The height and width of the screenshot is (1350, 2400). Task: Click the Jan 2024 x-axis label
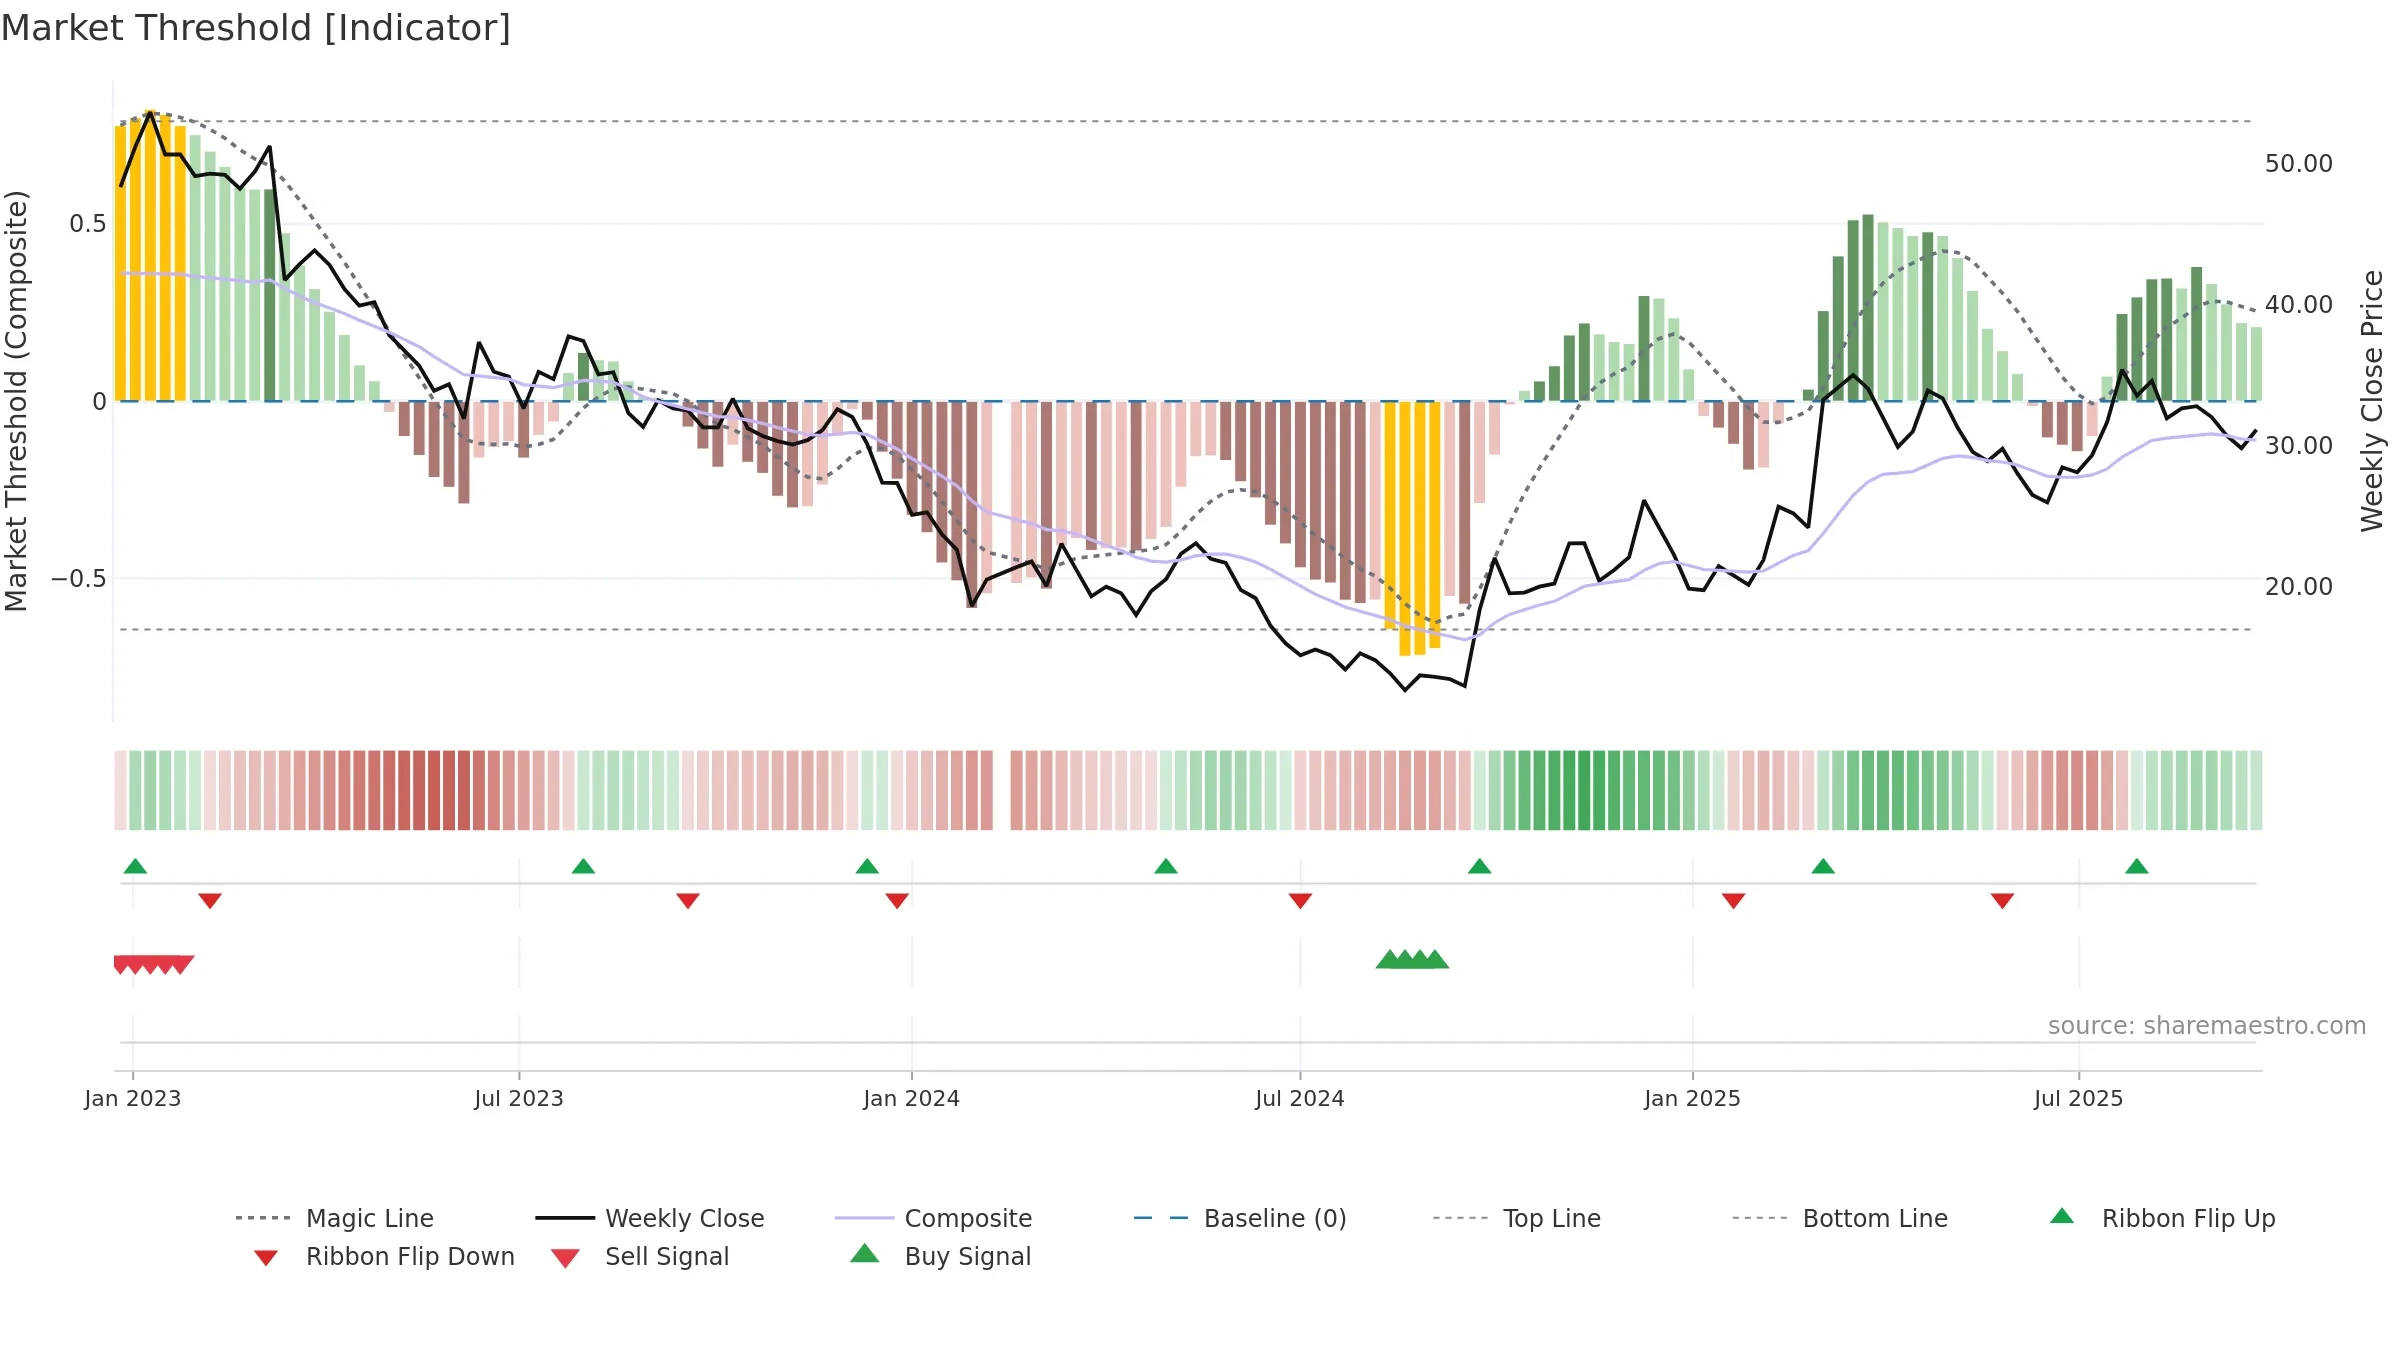pyautogui.click(x=912, y=1099)
